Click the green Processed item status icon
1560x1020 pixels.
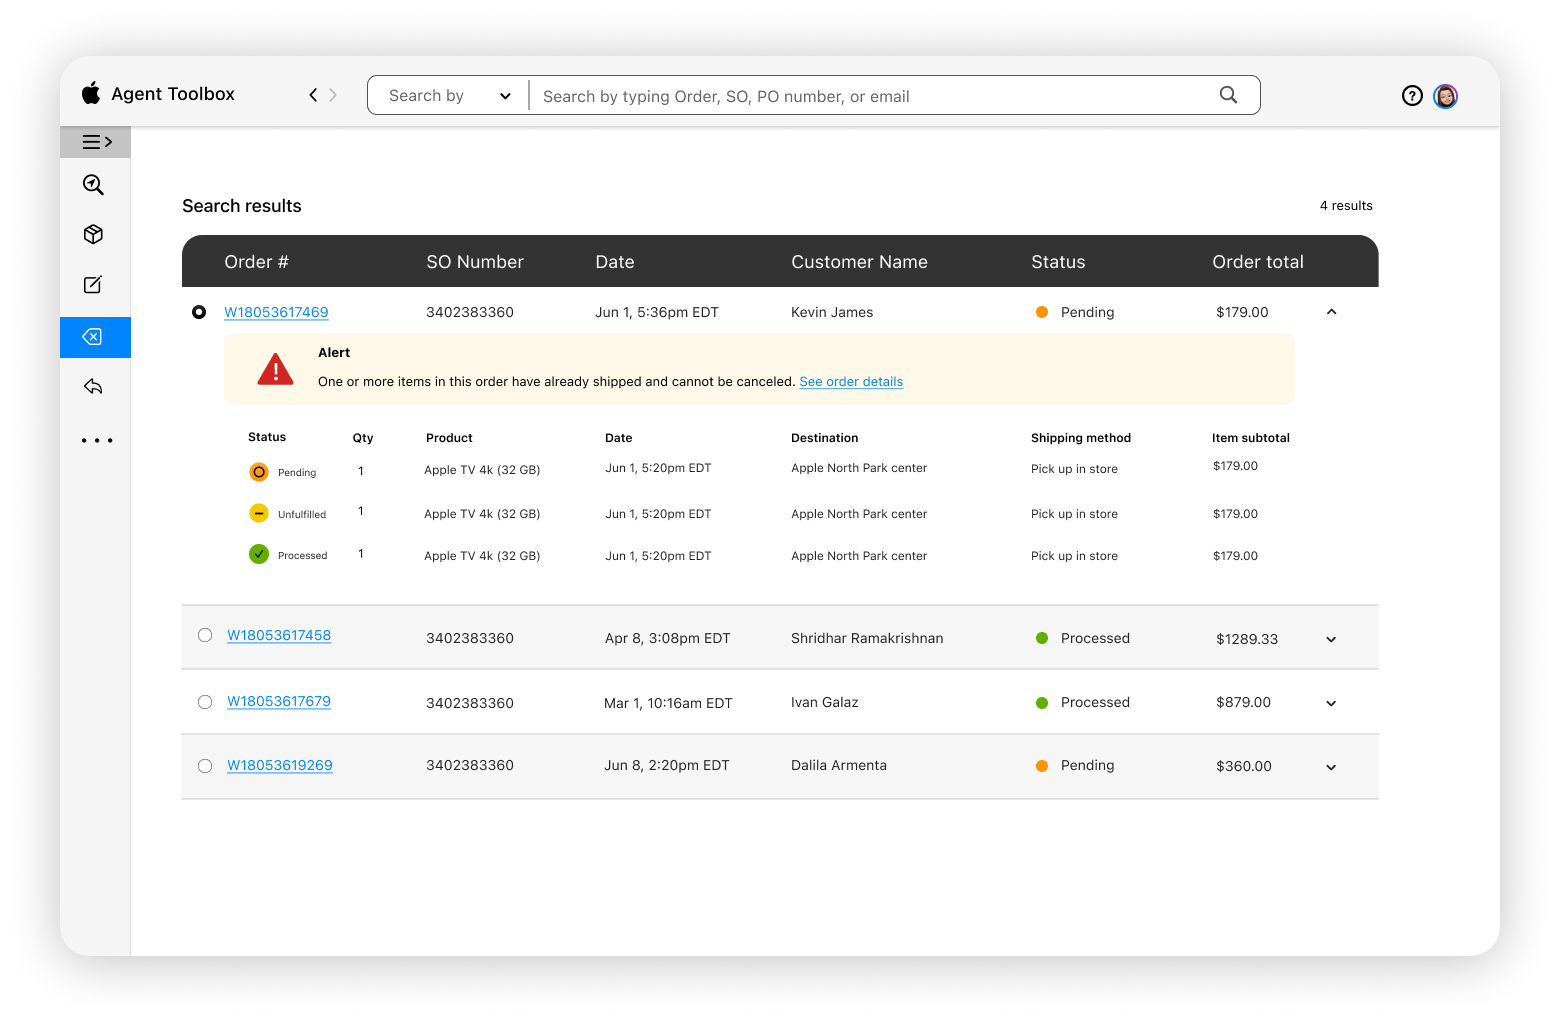click(x=259, y=554)
